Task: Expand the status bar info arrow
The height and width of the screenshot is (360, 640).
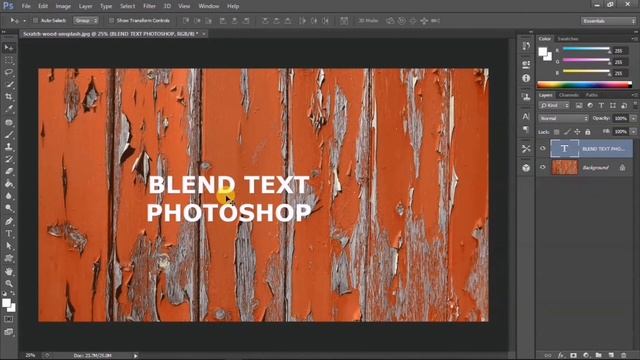Action: click(136, 356)
